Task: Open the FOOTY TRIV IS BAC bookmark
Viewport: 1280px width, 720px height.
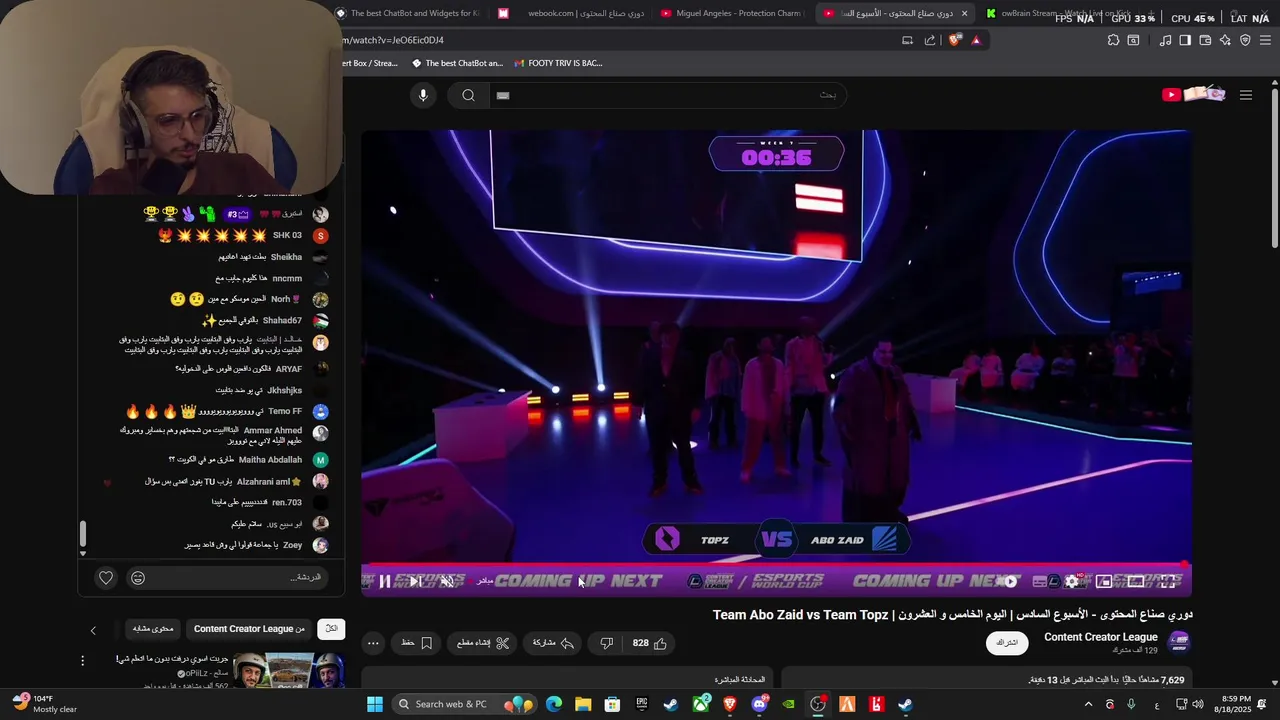Action: coord(558,63)
